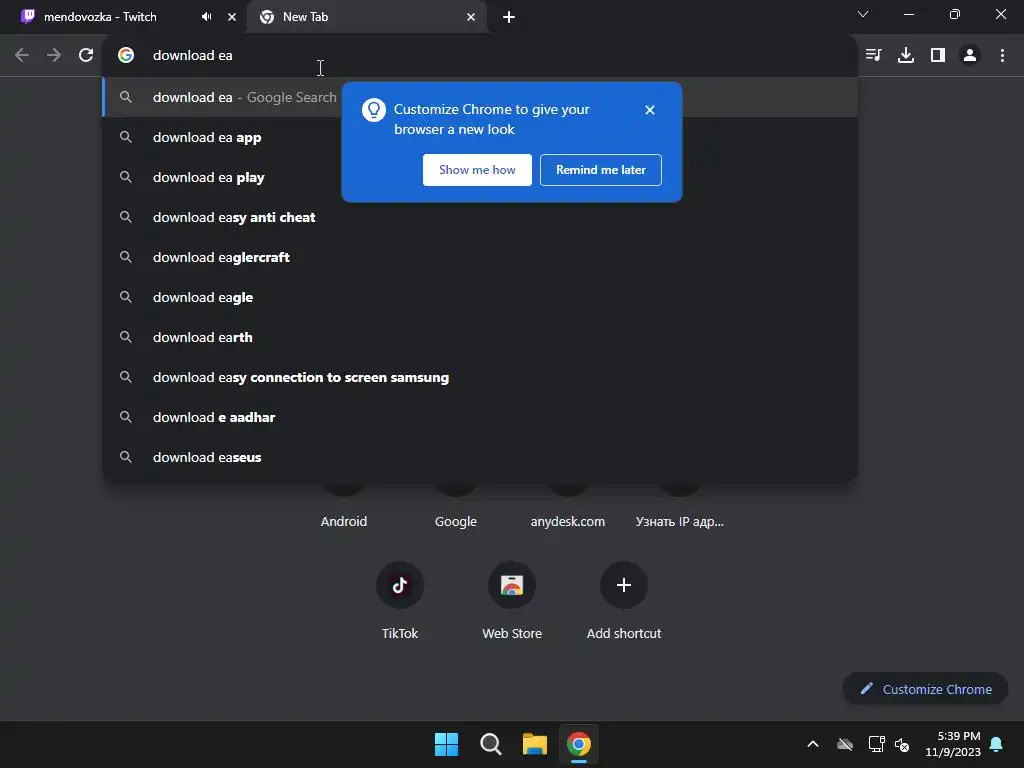The image size is (1024, 768).
Task: Open the TikTok shortcut tile
Action: [x=400, y=601]
